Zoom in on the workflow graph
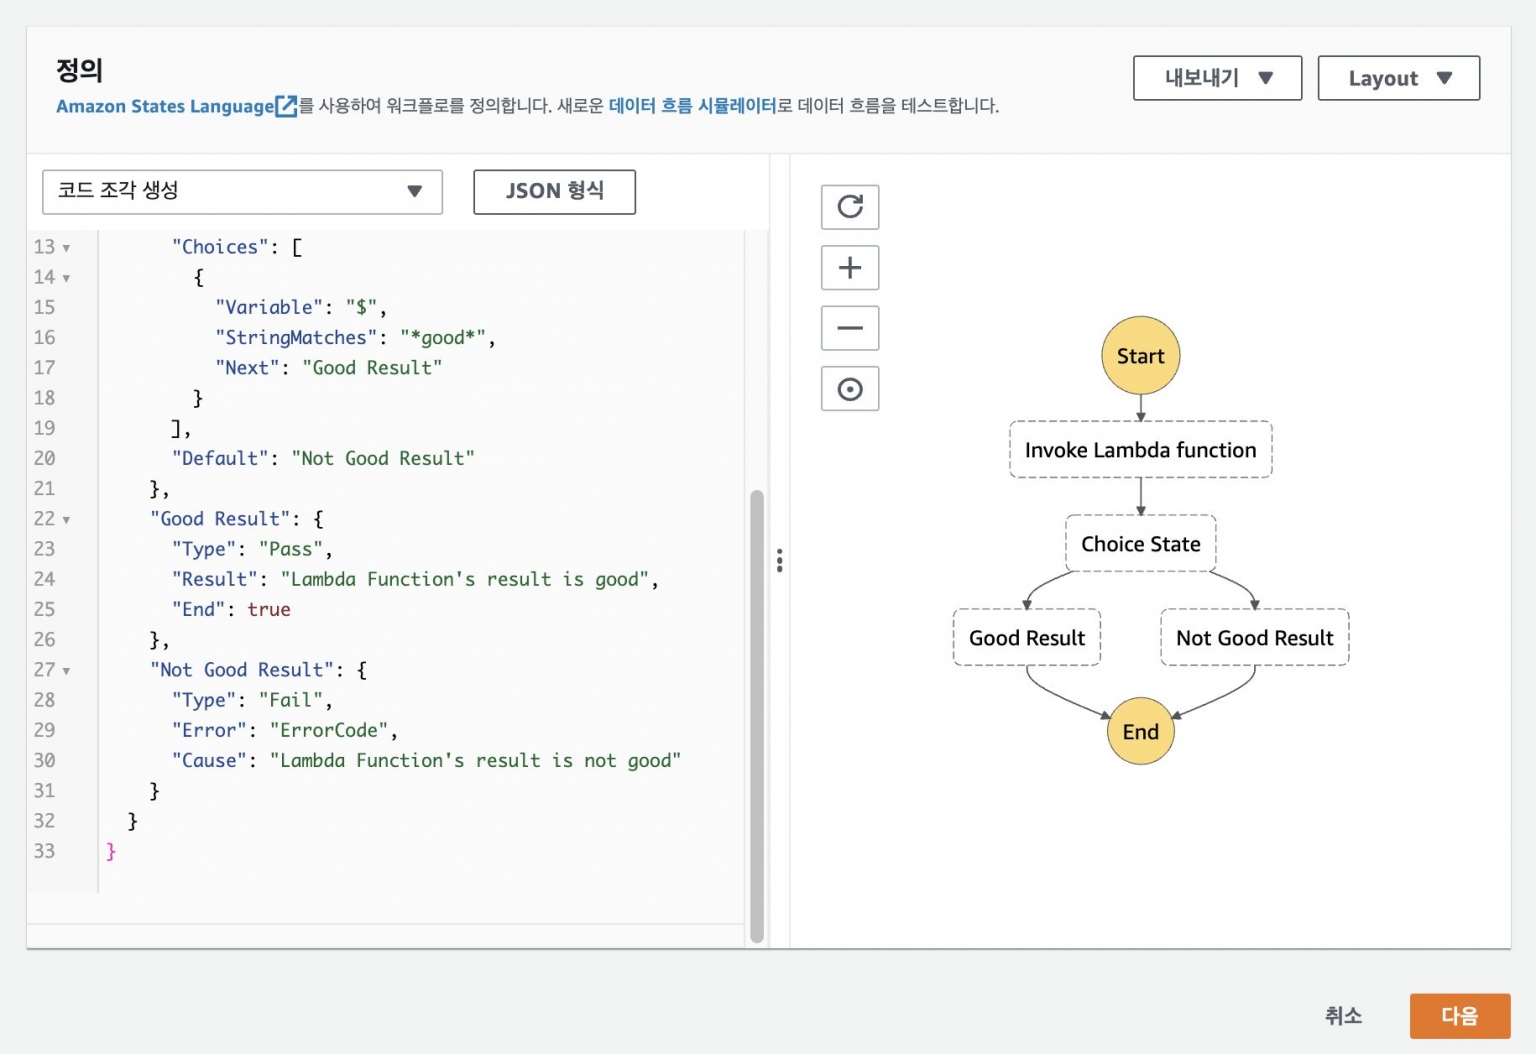This screenshot has width=1536, height=1054. pyautogui.click(x=850, y=268)
